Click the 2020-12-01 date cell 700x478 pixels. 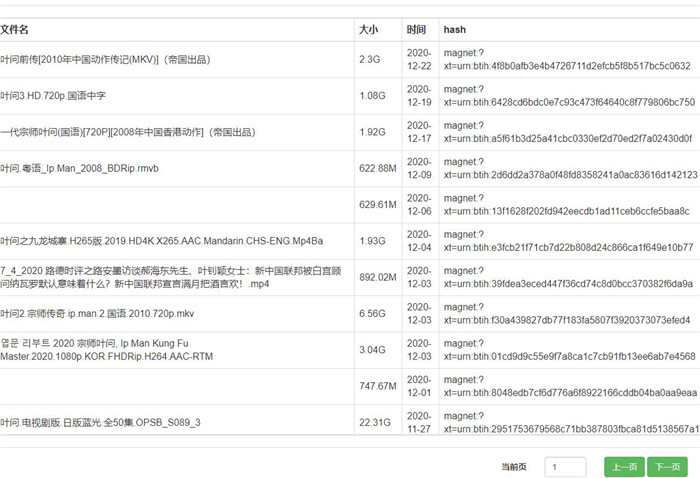click(419, 386)
